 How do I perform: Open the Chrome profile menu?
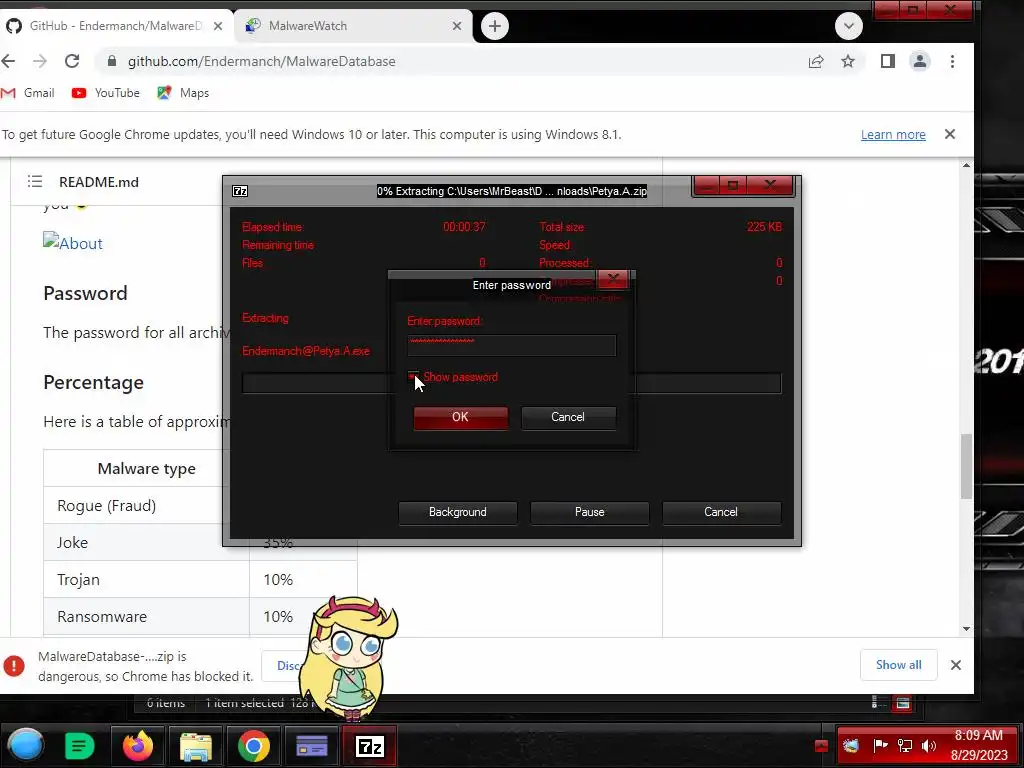pos(920,61)
